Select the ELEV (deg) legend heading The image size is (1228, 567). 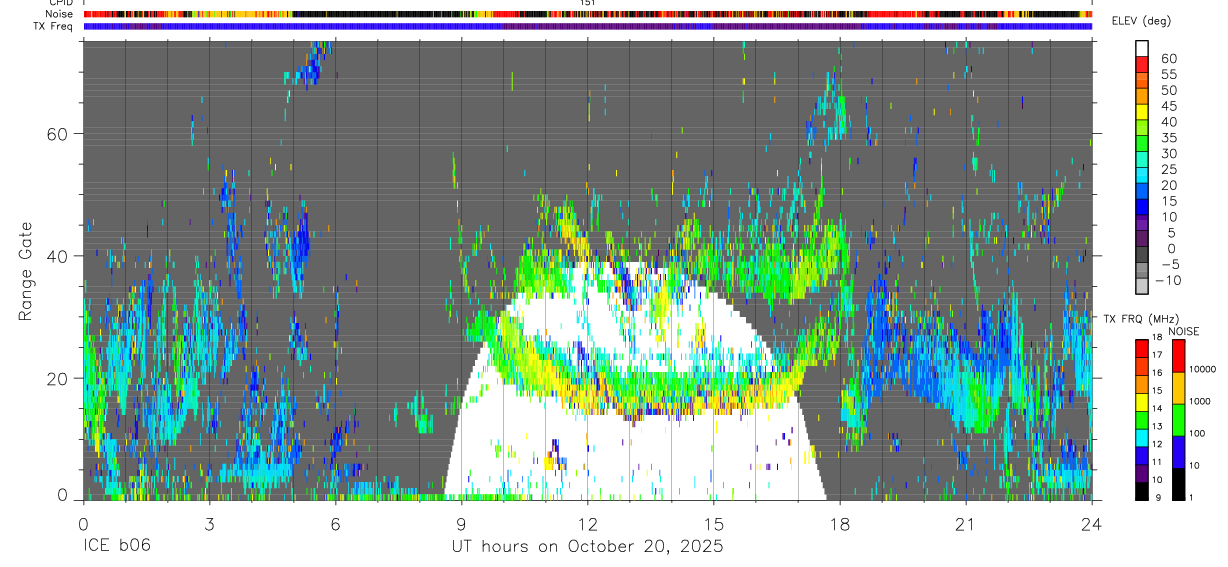(x=1141, y=21)
